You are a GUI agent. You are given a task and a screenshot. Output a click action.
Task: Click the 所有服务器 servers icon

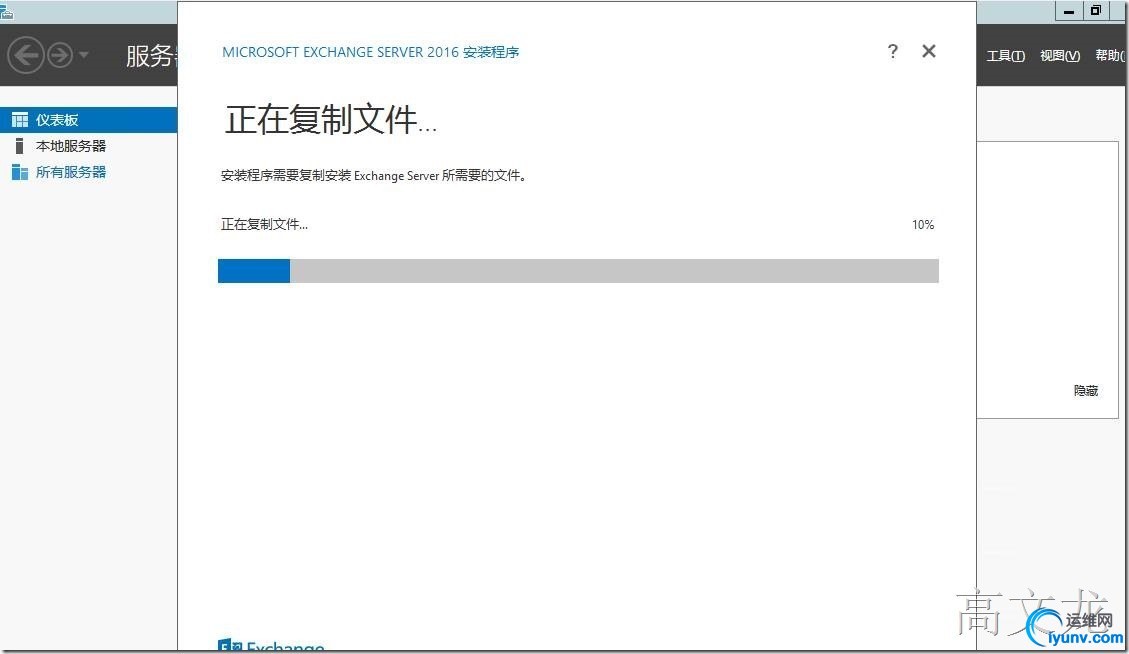(x=19, y=172)
